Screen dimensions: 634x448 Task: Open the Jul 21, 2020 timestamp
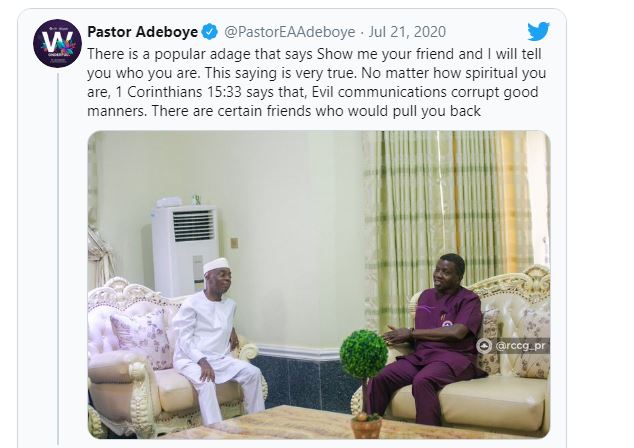point(407,32)
